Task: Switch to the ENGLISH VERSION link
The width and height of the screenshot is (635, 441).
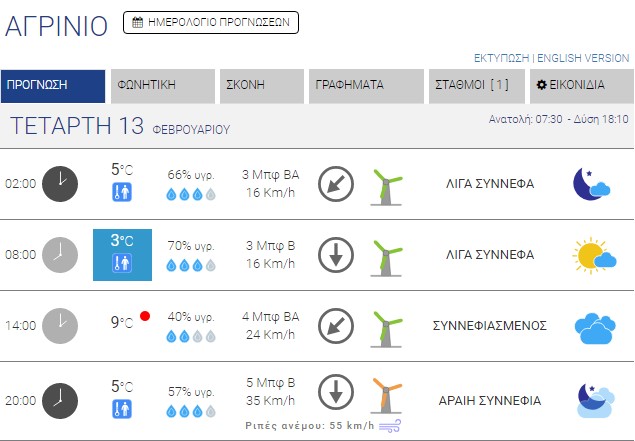Action: (583, 58)
